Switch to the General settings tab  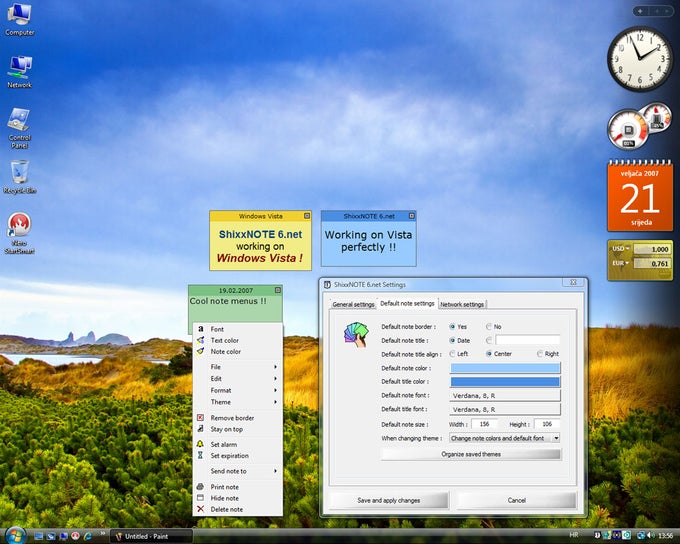click(353, 305)
